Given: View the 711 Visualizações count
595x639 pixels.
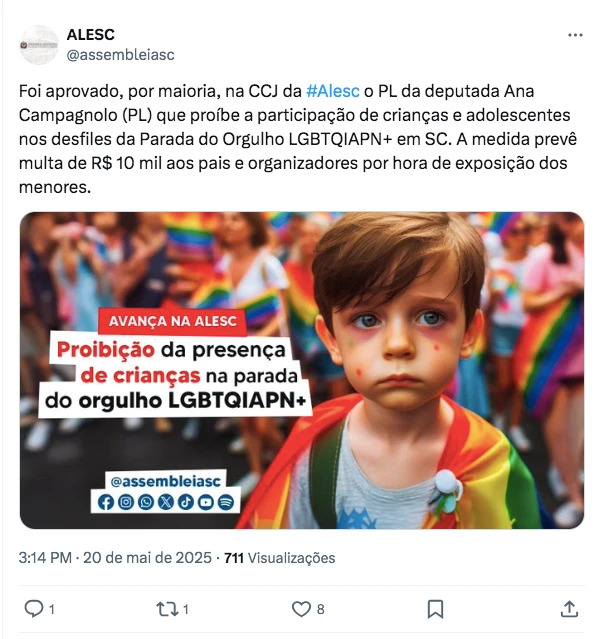Looking at the screenshot, I should pyautogui.click(x=280, y=557).
